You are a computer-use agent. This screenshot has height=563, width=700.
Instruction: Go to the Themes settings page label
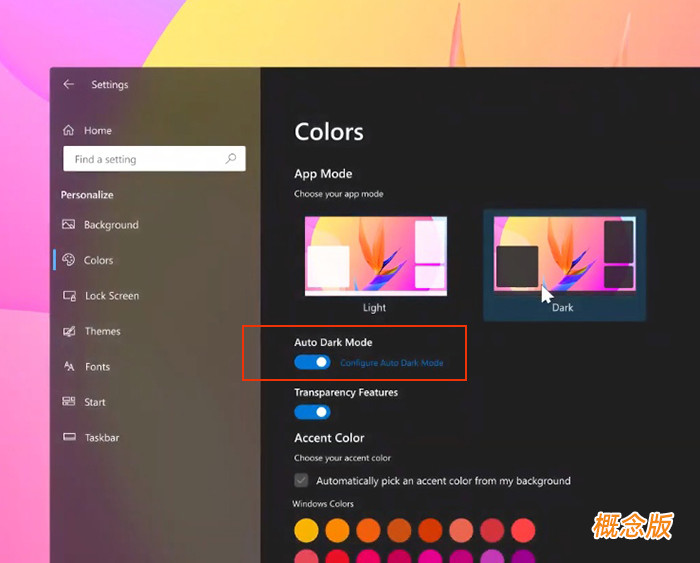coord(102,331)
